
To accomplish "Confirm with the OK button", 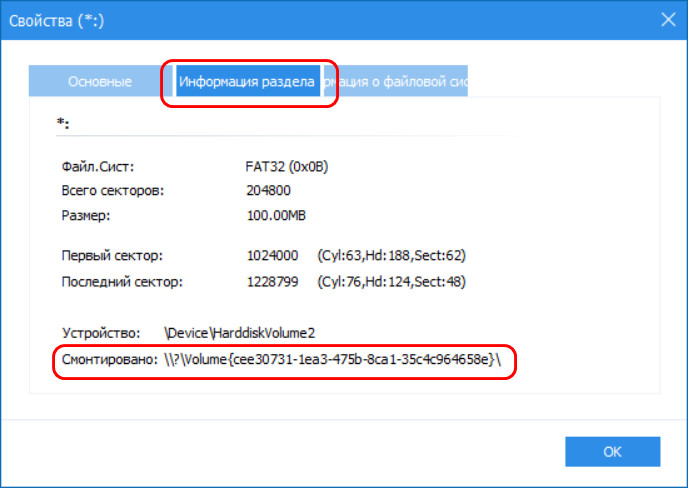I will click(613, 452).
